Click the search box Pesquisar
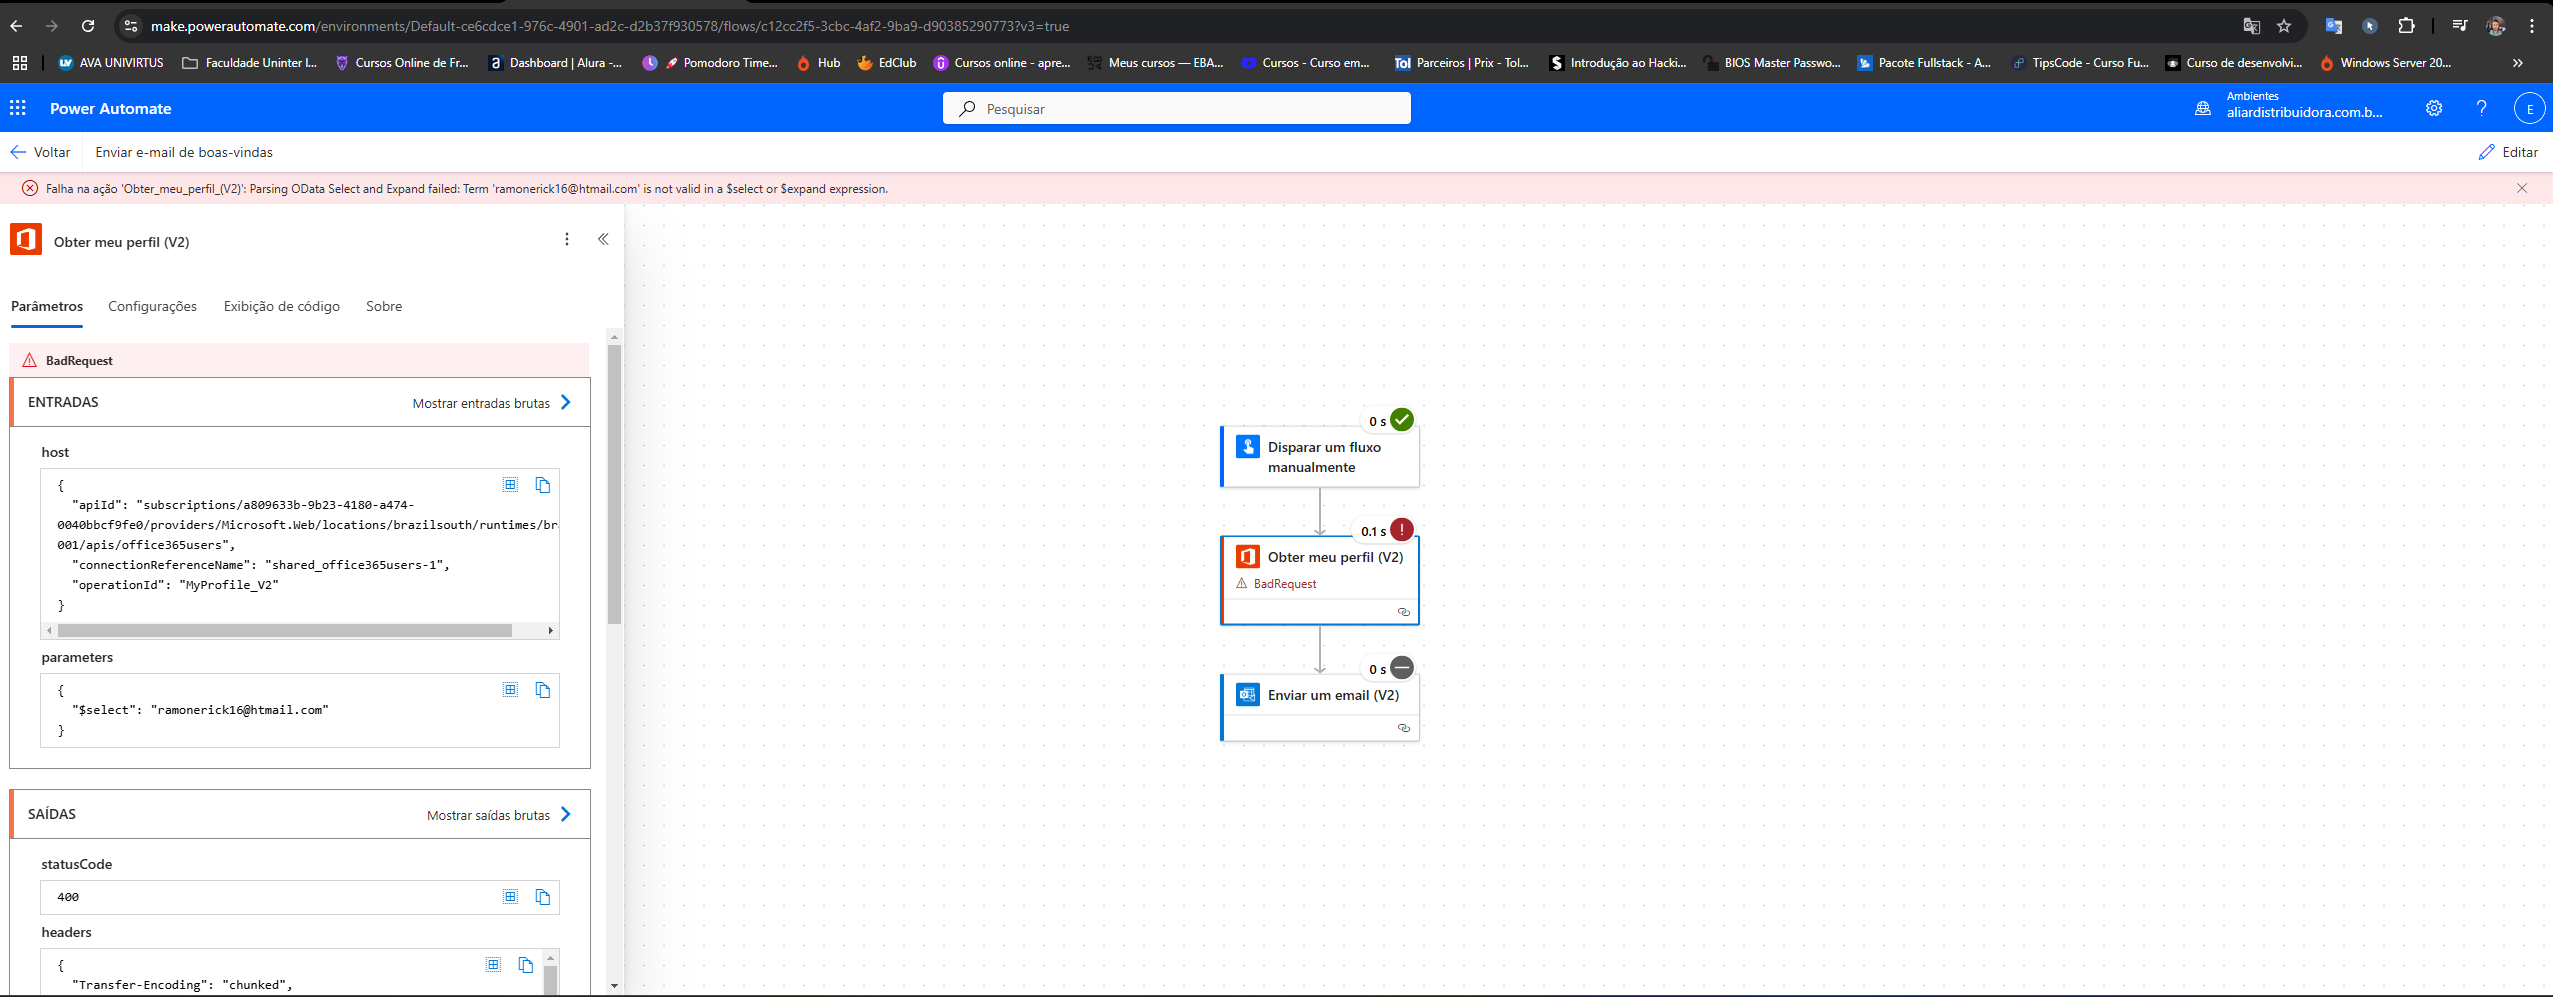 pos(1176,108)
